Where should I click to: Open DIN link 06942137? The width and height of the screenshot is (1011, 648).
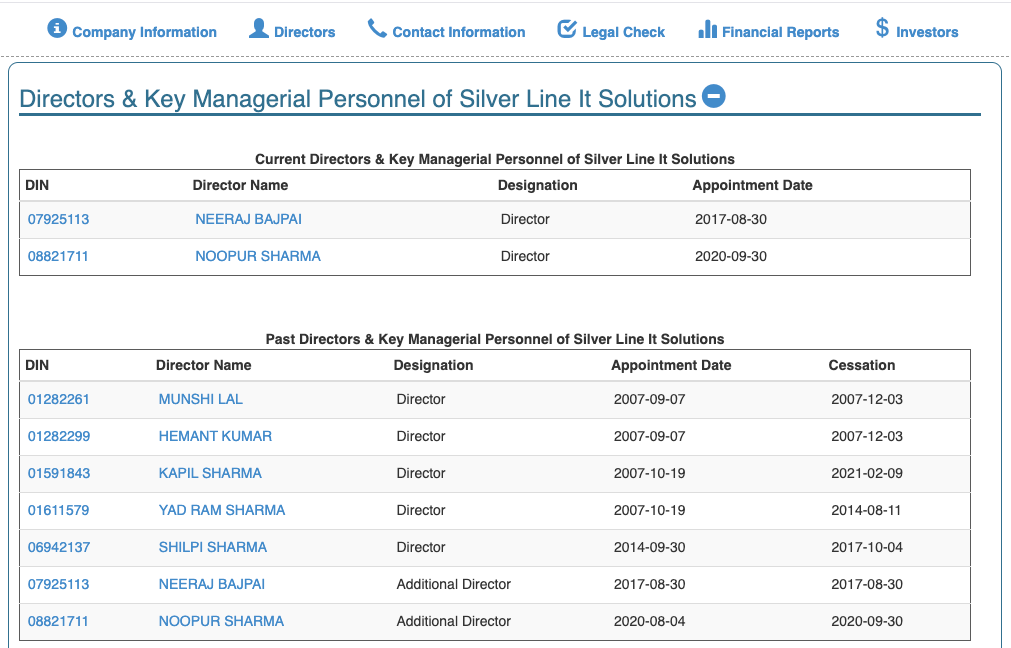coord(59,547)
